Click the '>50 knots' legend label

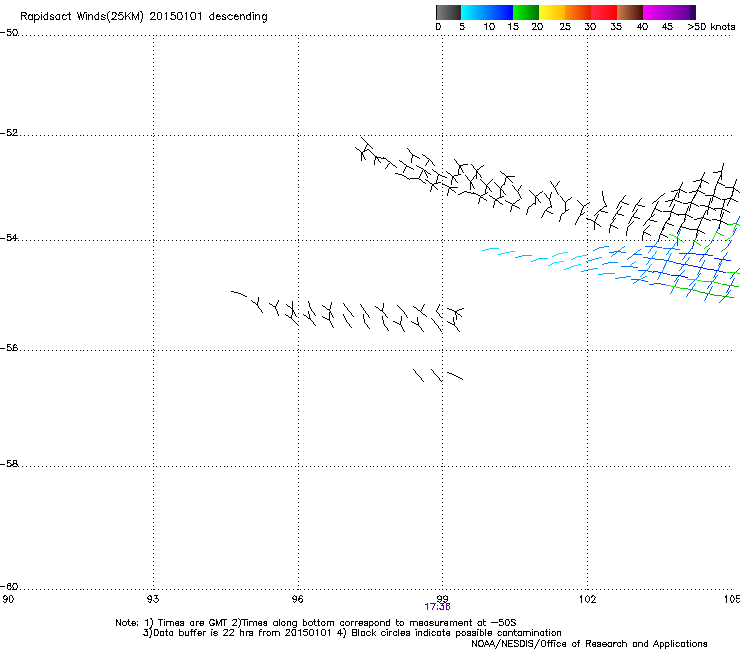click(x=711, y=27)
